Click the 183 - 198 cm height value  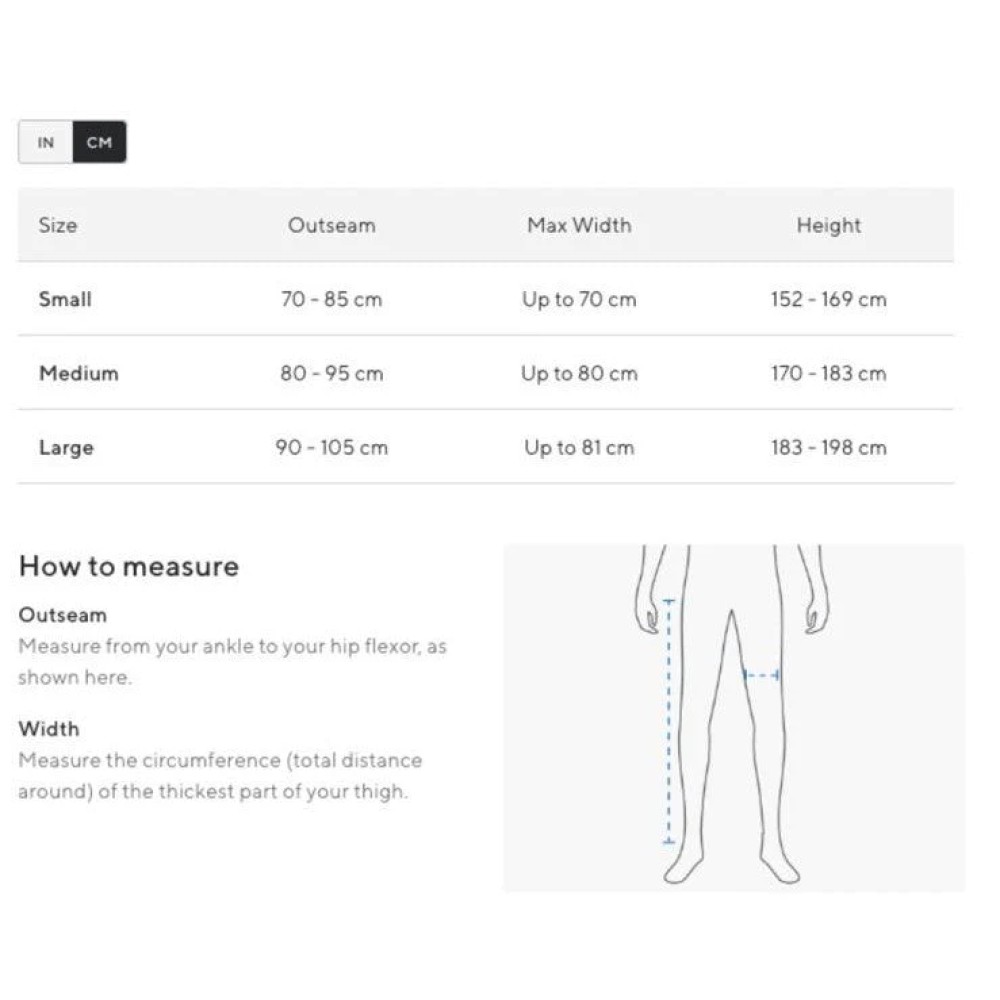828,447
